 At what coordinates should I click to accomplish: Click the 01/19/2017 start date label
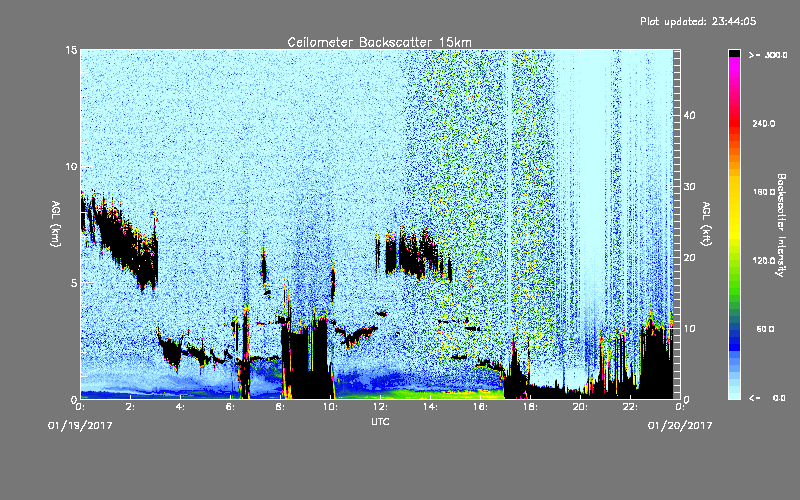(x=80, y=425)
